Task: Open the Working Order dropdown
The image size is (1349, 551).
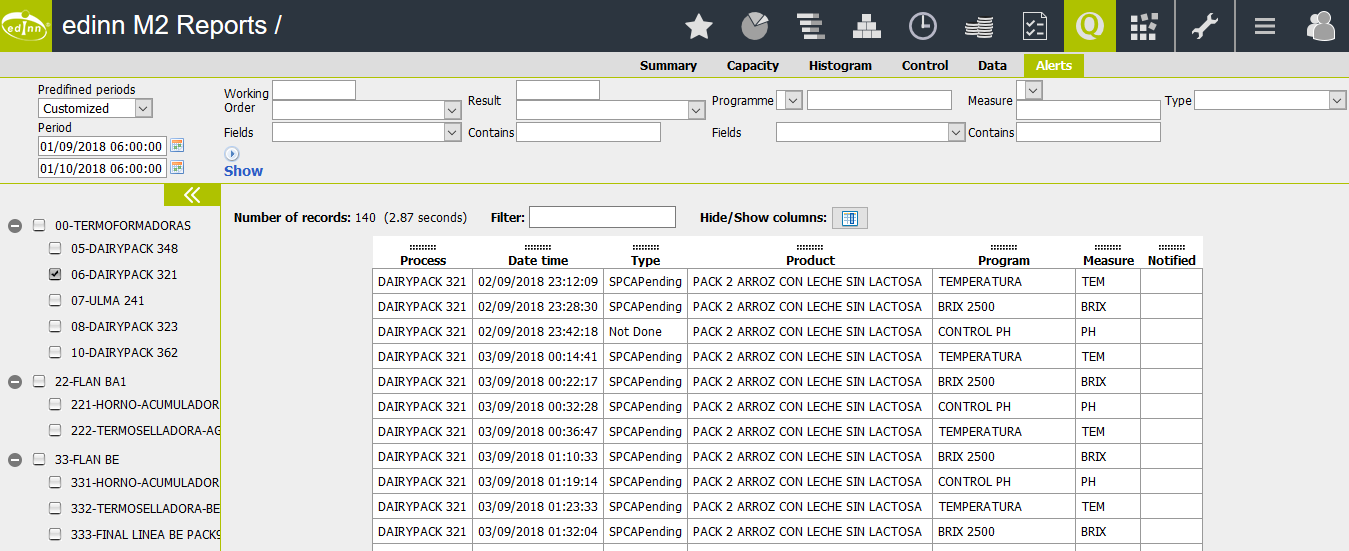Action: [x=366, y=110]
